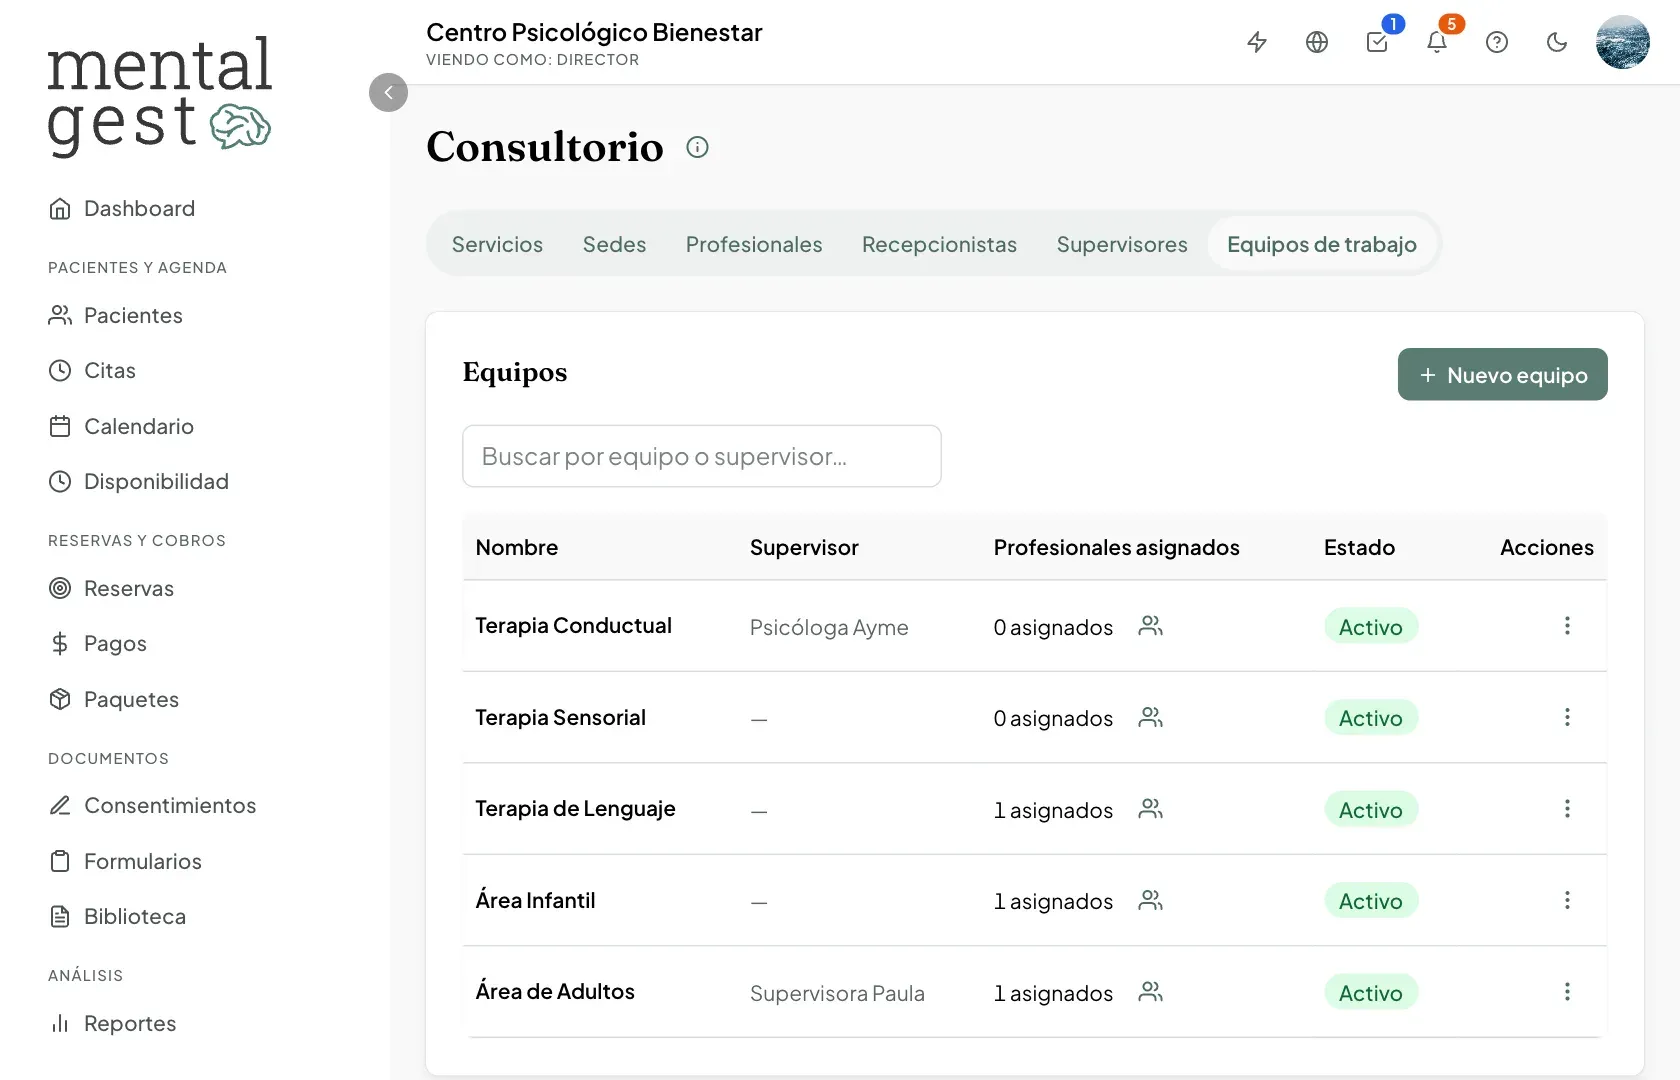Viewport: 1680px width, 1080px height.
Task: Open actions menu for Área Infantil
Action: pos(1567,901)
